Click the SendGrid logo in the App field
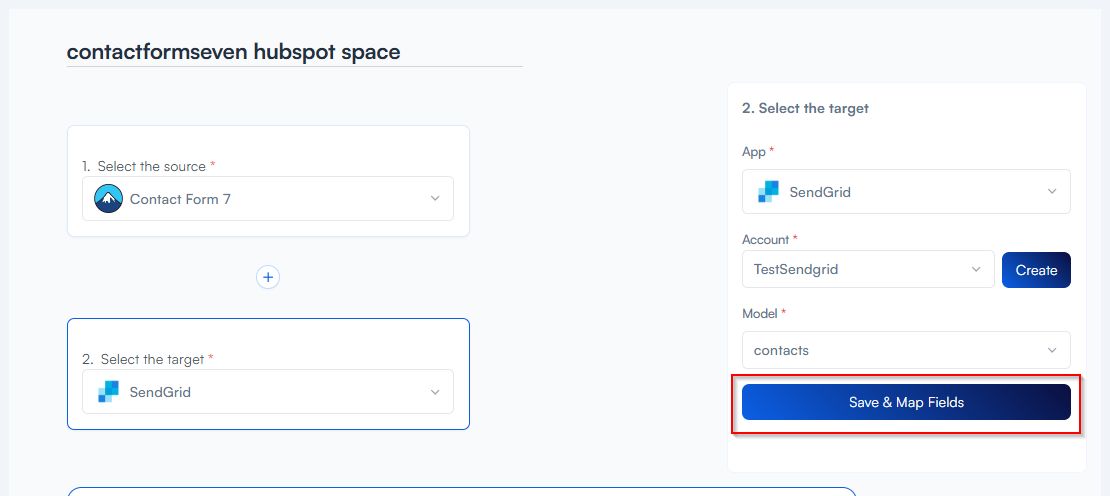The width and height of the screenshot is (1110, 496). 768,192
